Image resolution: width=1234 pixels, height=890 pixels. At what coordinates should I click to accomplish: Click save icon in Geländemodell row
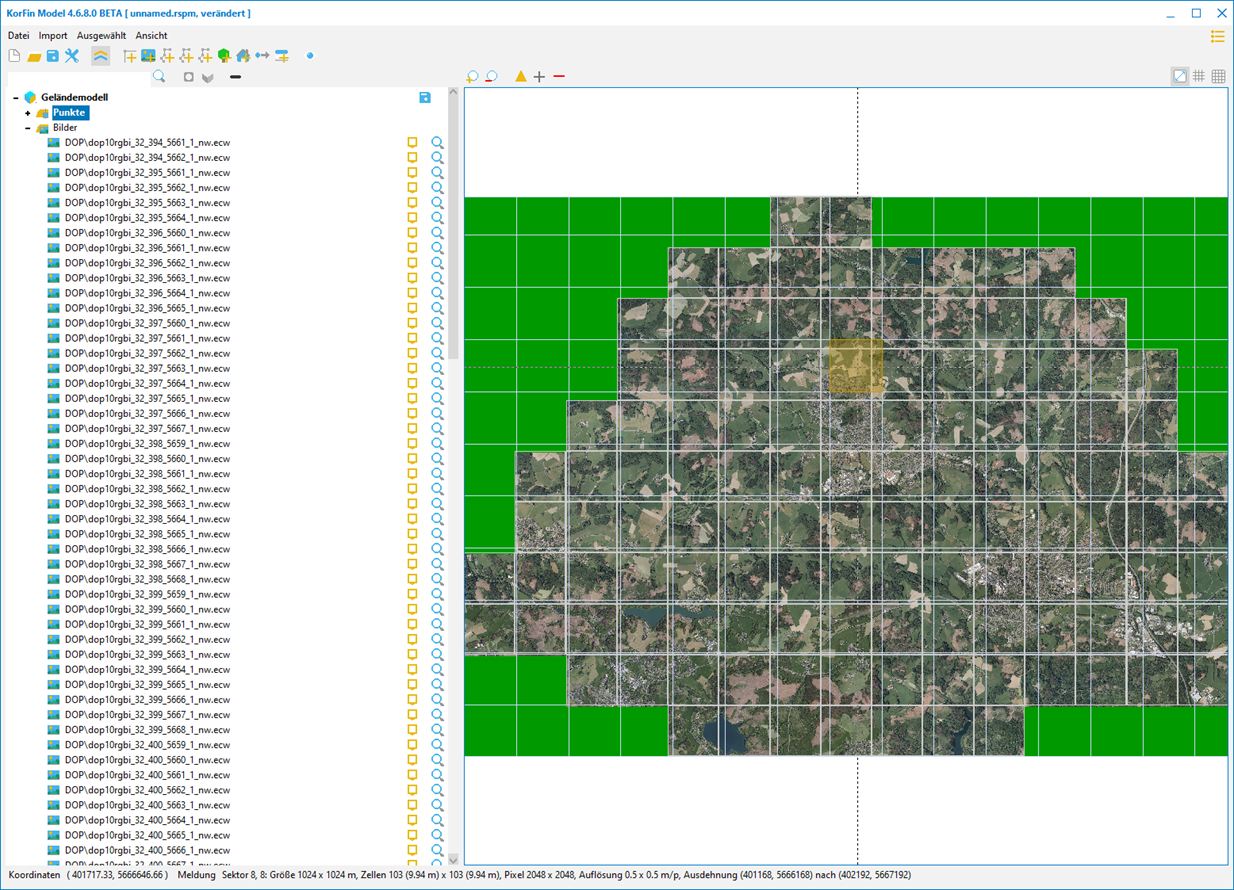point(425,97)
